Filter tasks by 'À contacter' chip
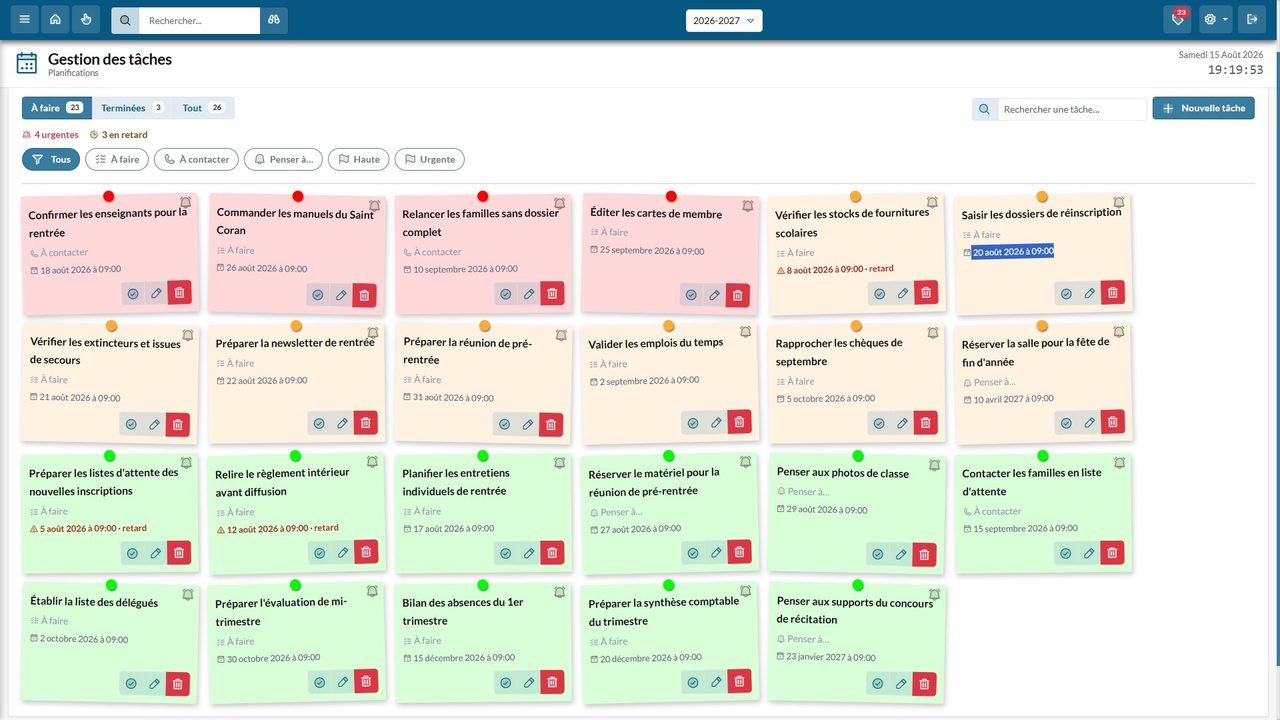 197,159
